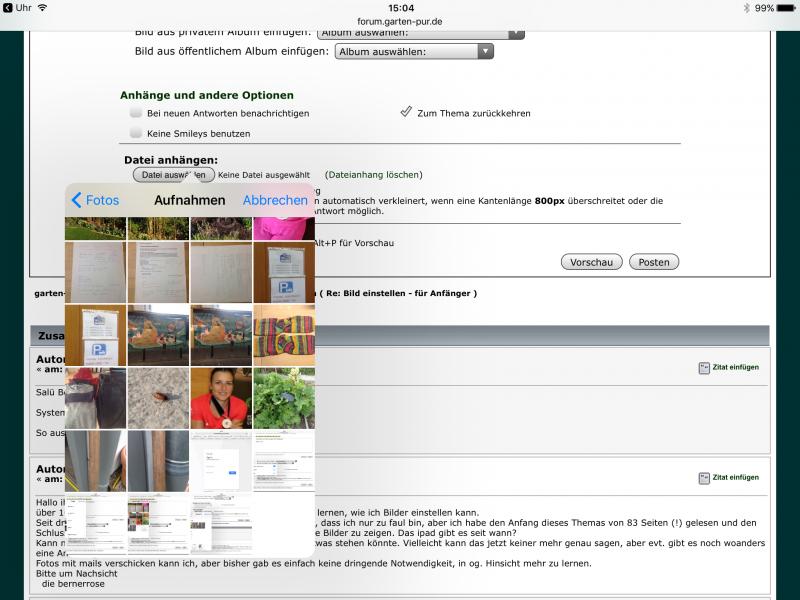Enable Bei neuen Antworten benachrichtigen checkbox

click(136, 114)
